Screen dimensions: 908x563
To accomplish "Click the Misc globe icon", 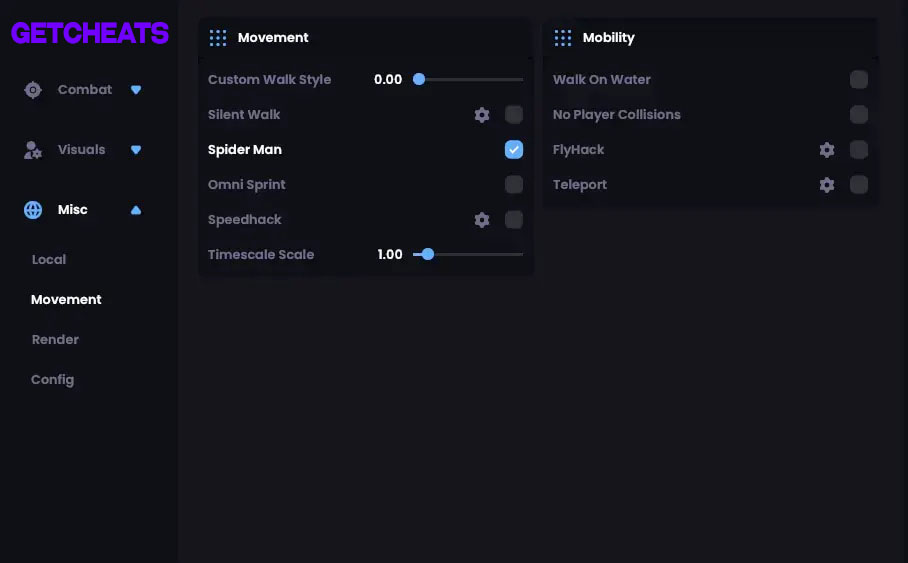I will (33, 210).
